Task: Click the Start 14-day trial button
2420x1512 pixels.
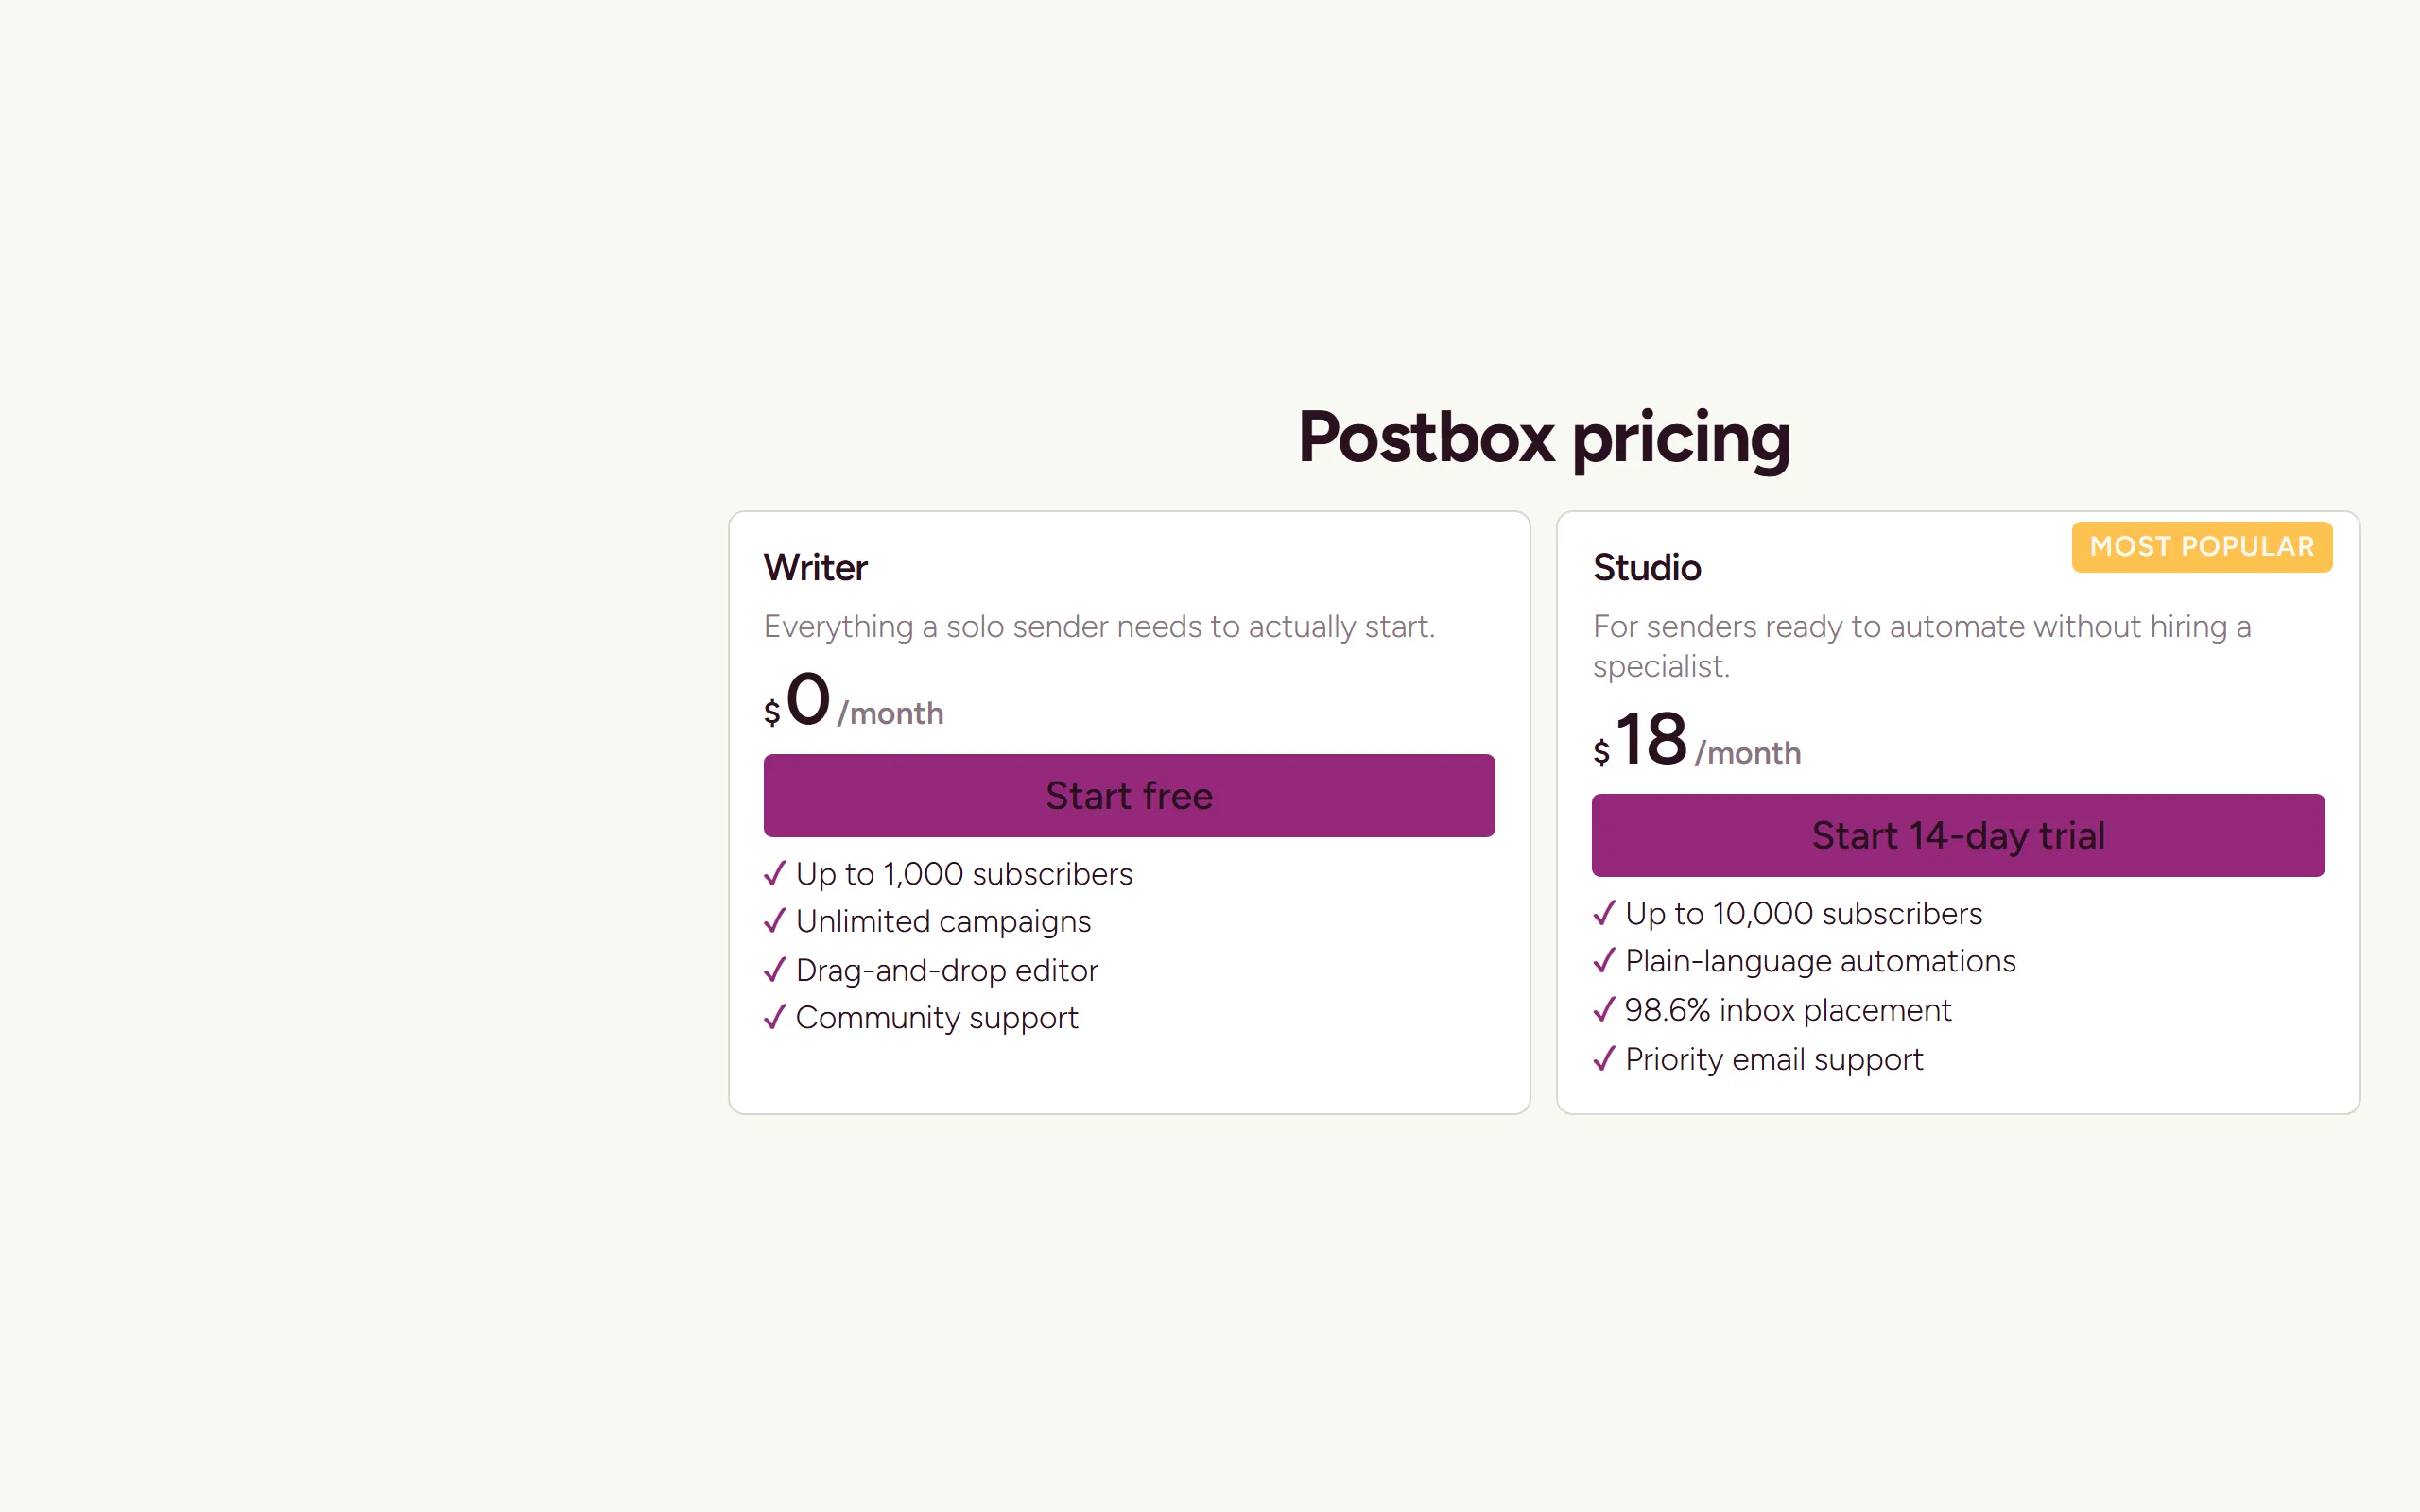Action: tap(1958, 835)
